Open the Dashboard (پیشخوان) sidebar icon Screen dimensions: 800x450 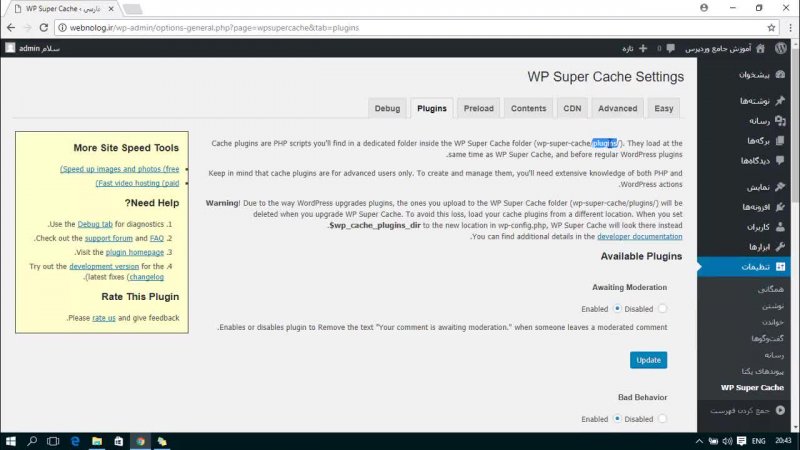tap(779, 75)
